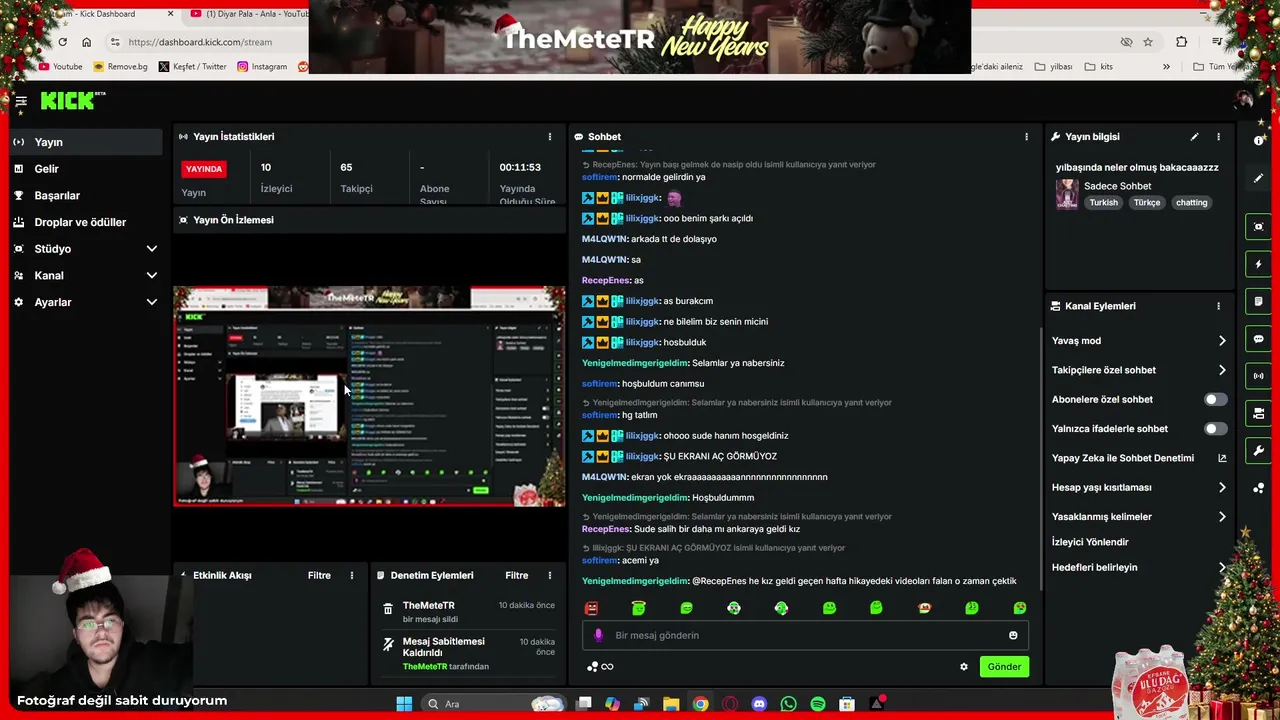Open Yapay Zeka ile Sohbet Denetimi external link
The image size is (1280, 720).
point(1222,458)
